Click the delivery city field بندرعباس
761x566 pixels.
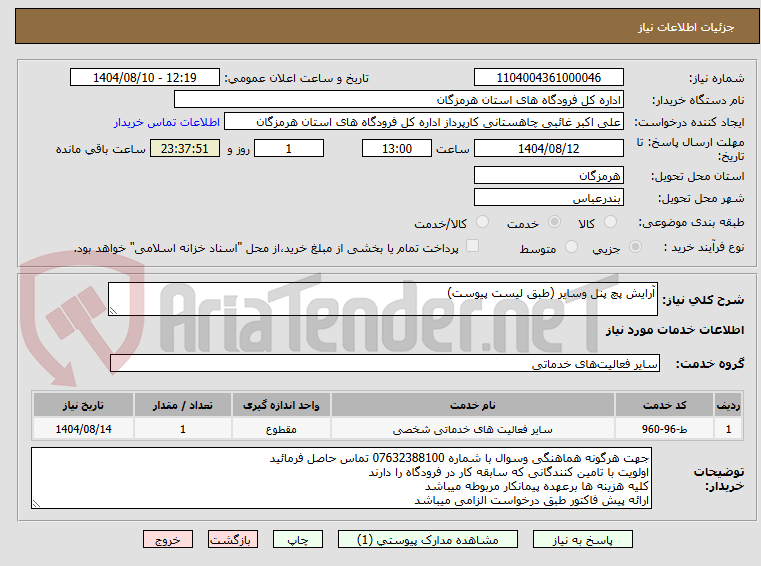tap(548, 198)
